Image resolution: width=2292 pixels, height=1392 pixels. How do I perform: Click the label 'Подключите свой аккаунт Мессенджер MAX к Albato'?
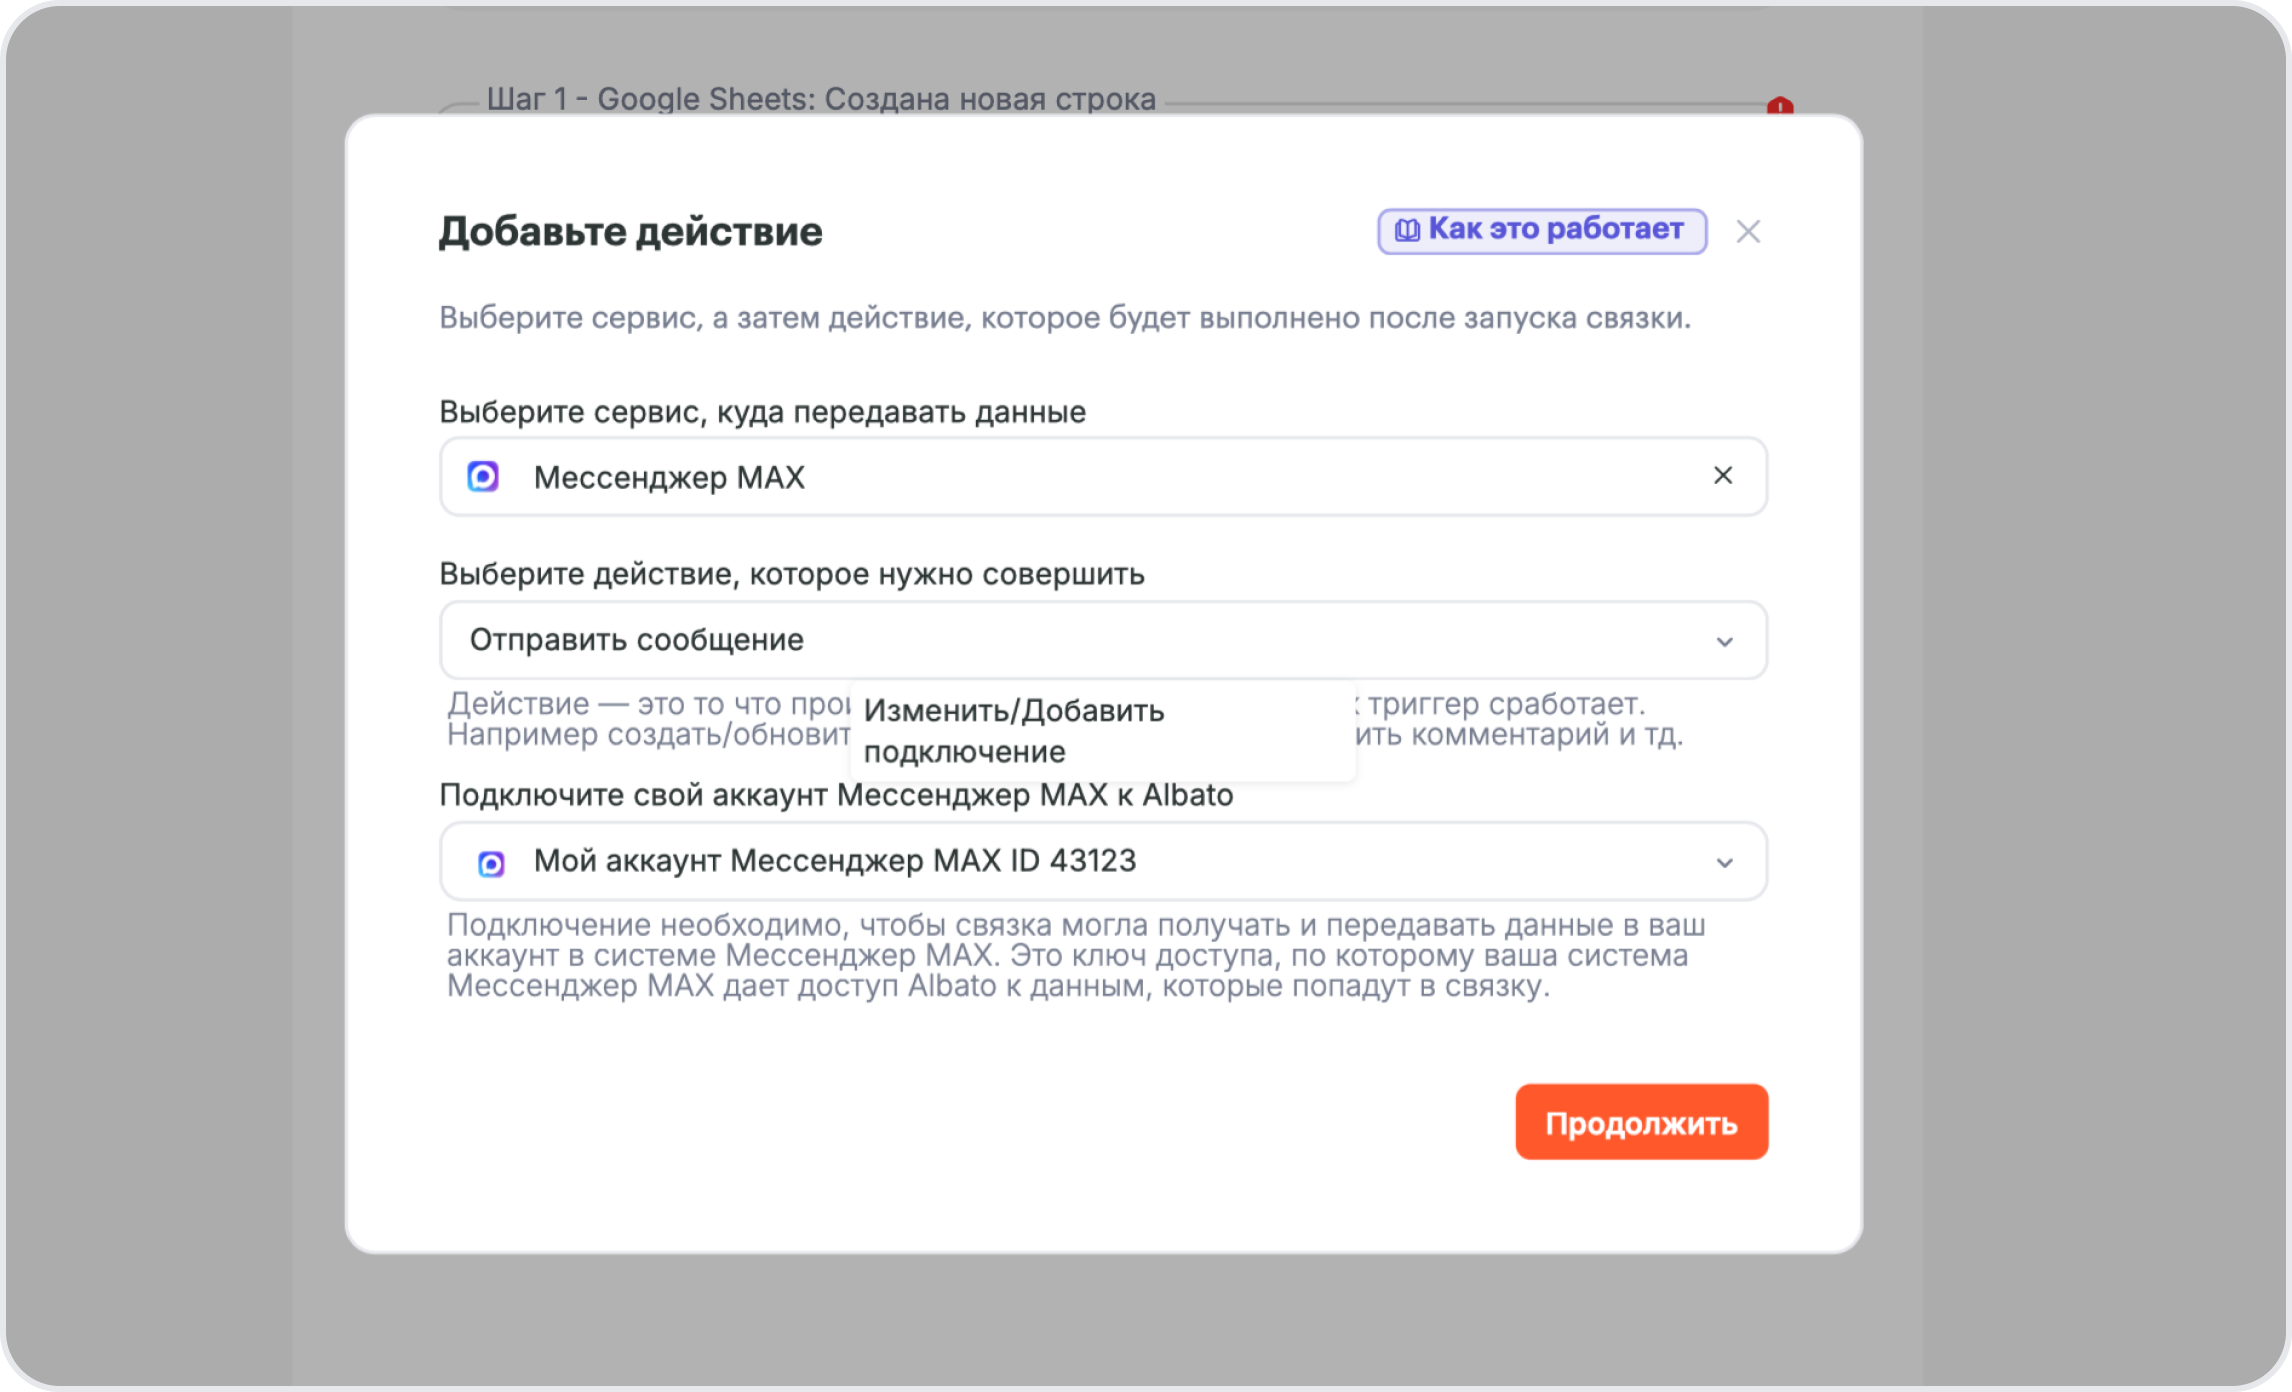point(836,795)
